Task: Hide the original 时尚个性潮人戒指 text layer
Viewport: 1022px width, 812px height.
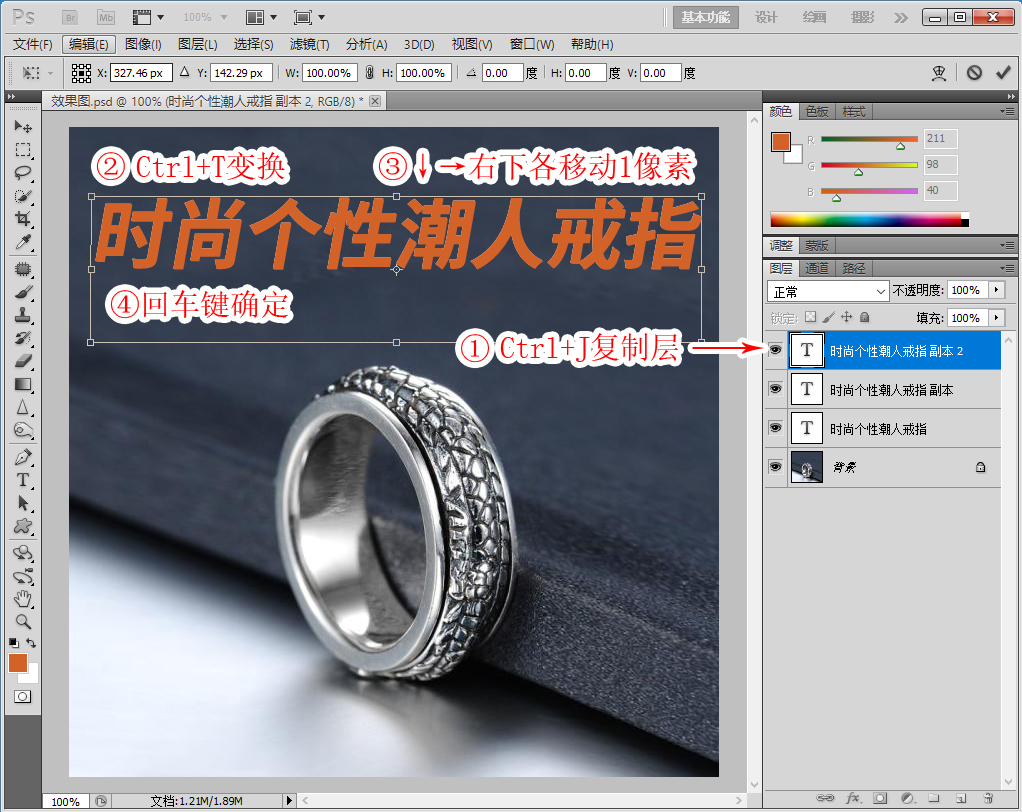Action: pyautogui.click(x=775, y=428)
